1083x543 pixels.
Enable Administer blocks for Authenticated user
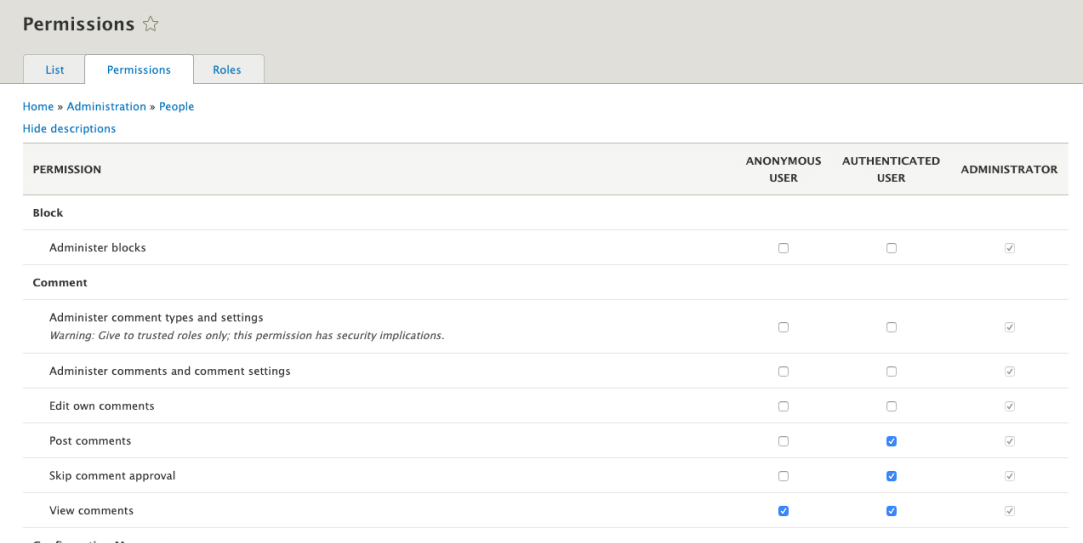[x=891, y=248]
